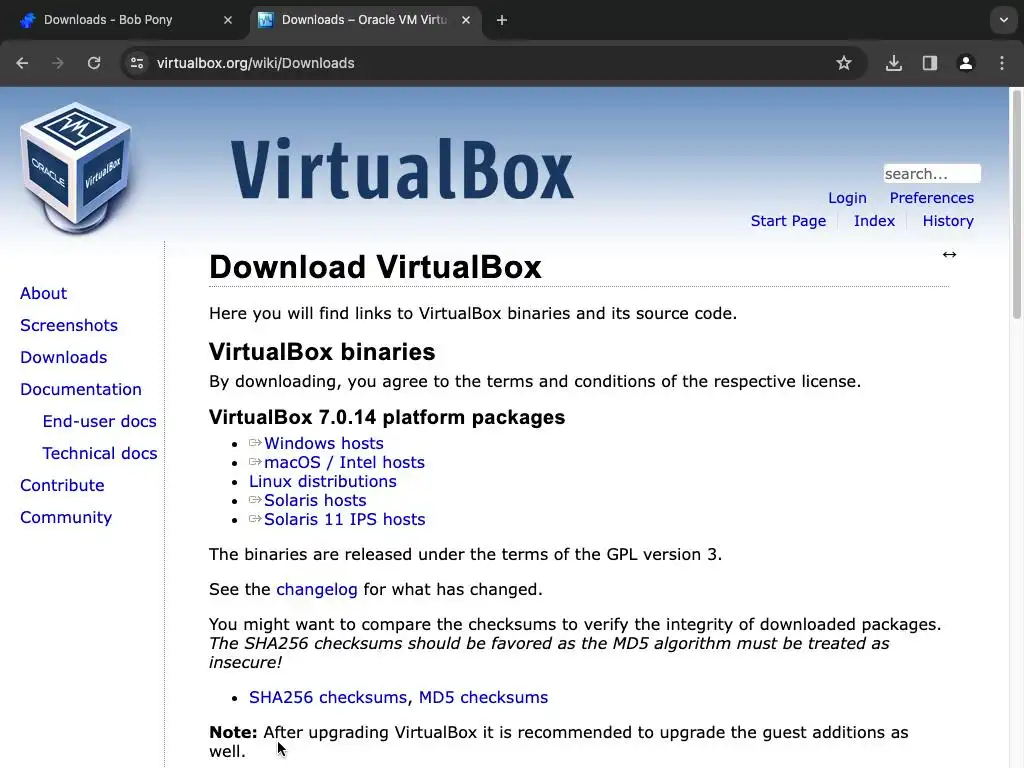The image size is (1024, 768).
Task: Download the Solaris 11 IPS hosts package
Action: click(x=344, y=519)
